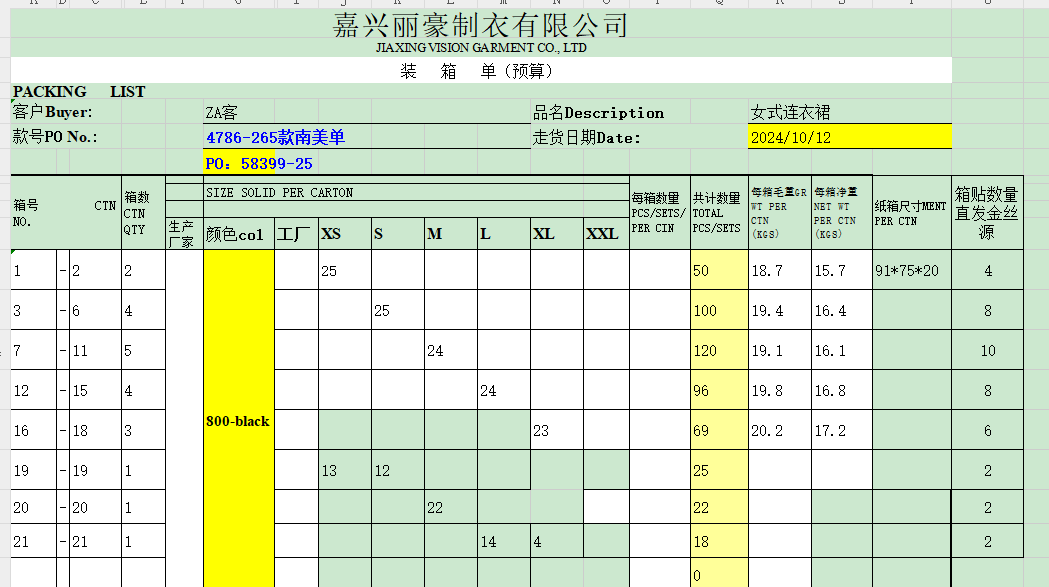The image size is (1049, 587).
Task: Select the carton size cell 91*75*20
Action: (x=906, y=271)
